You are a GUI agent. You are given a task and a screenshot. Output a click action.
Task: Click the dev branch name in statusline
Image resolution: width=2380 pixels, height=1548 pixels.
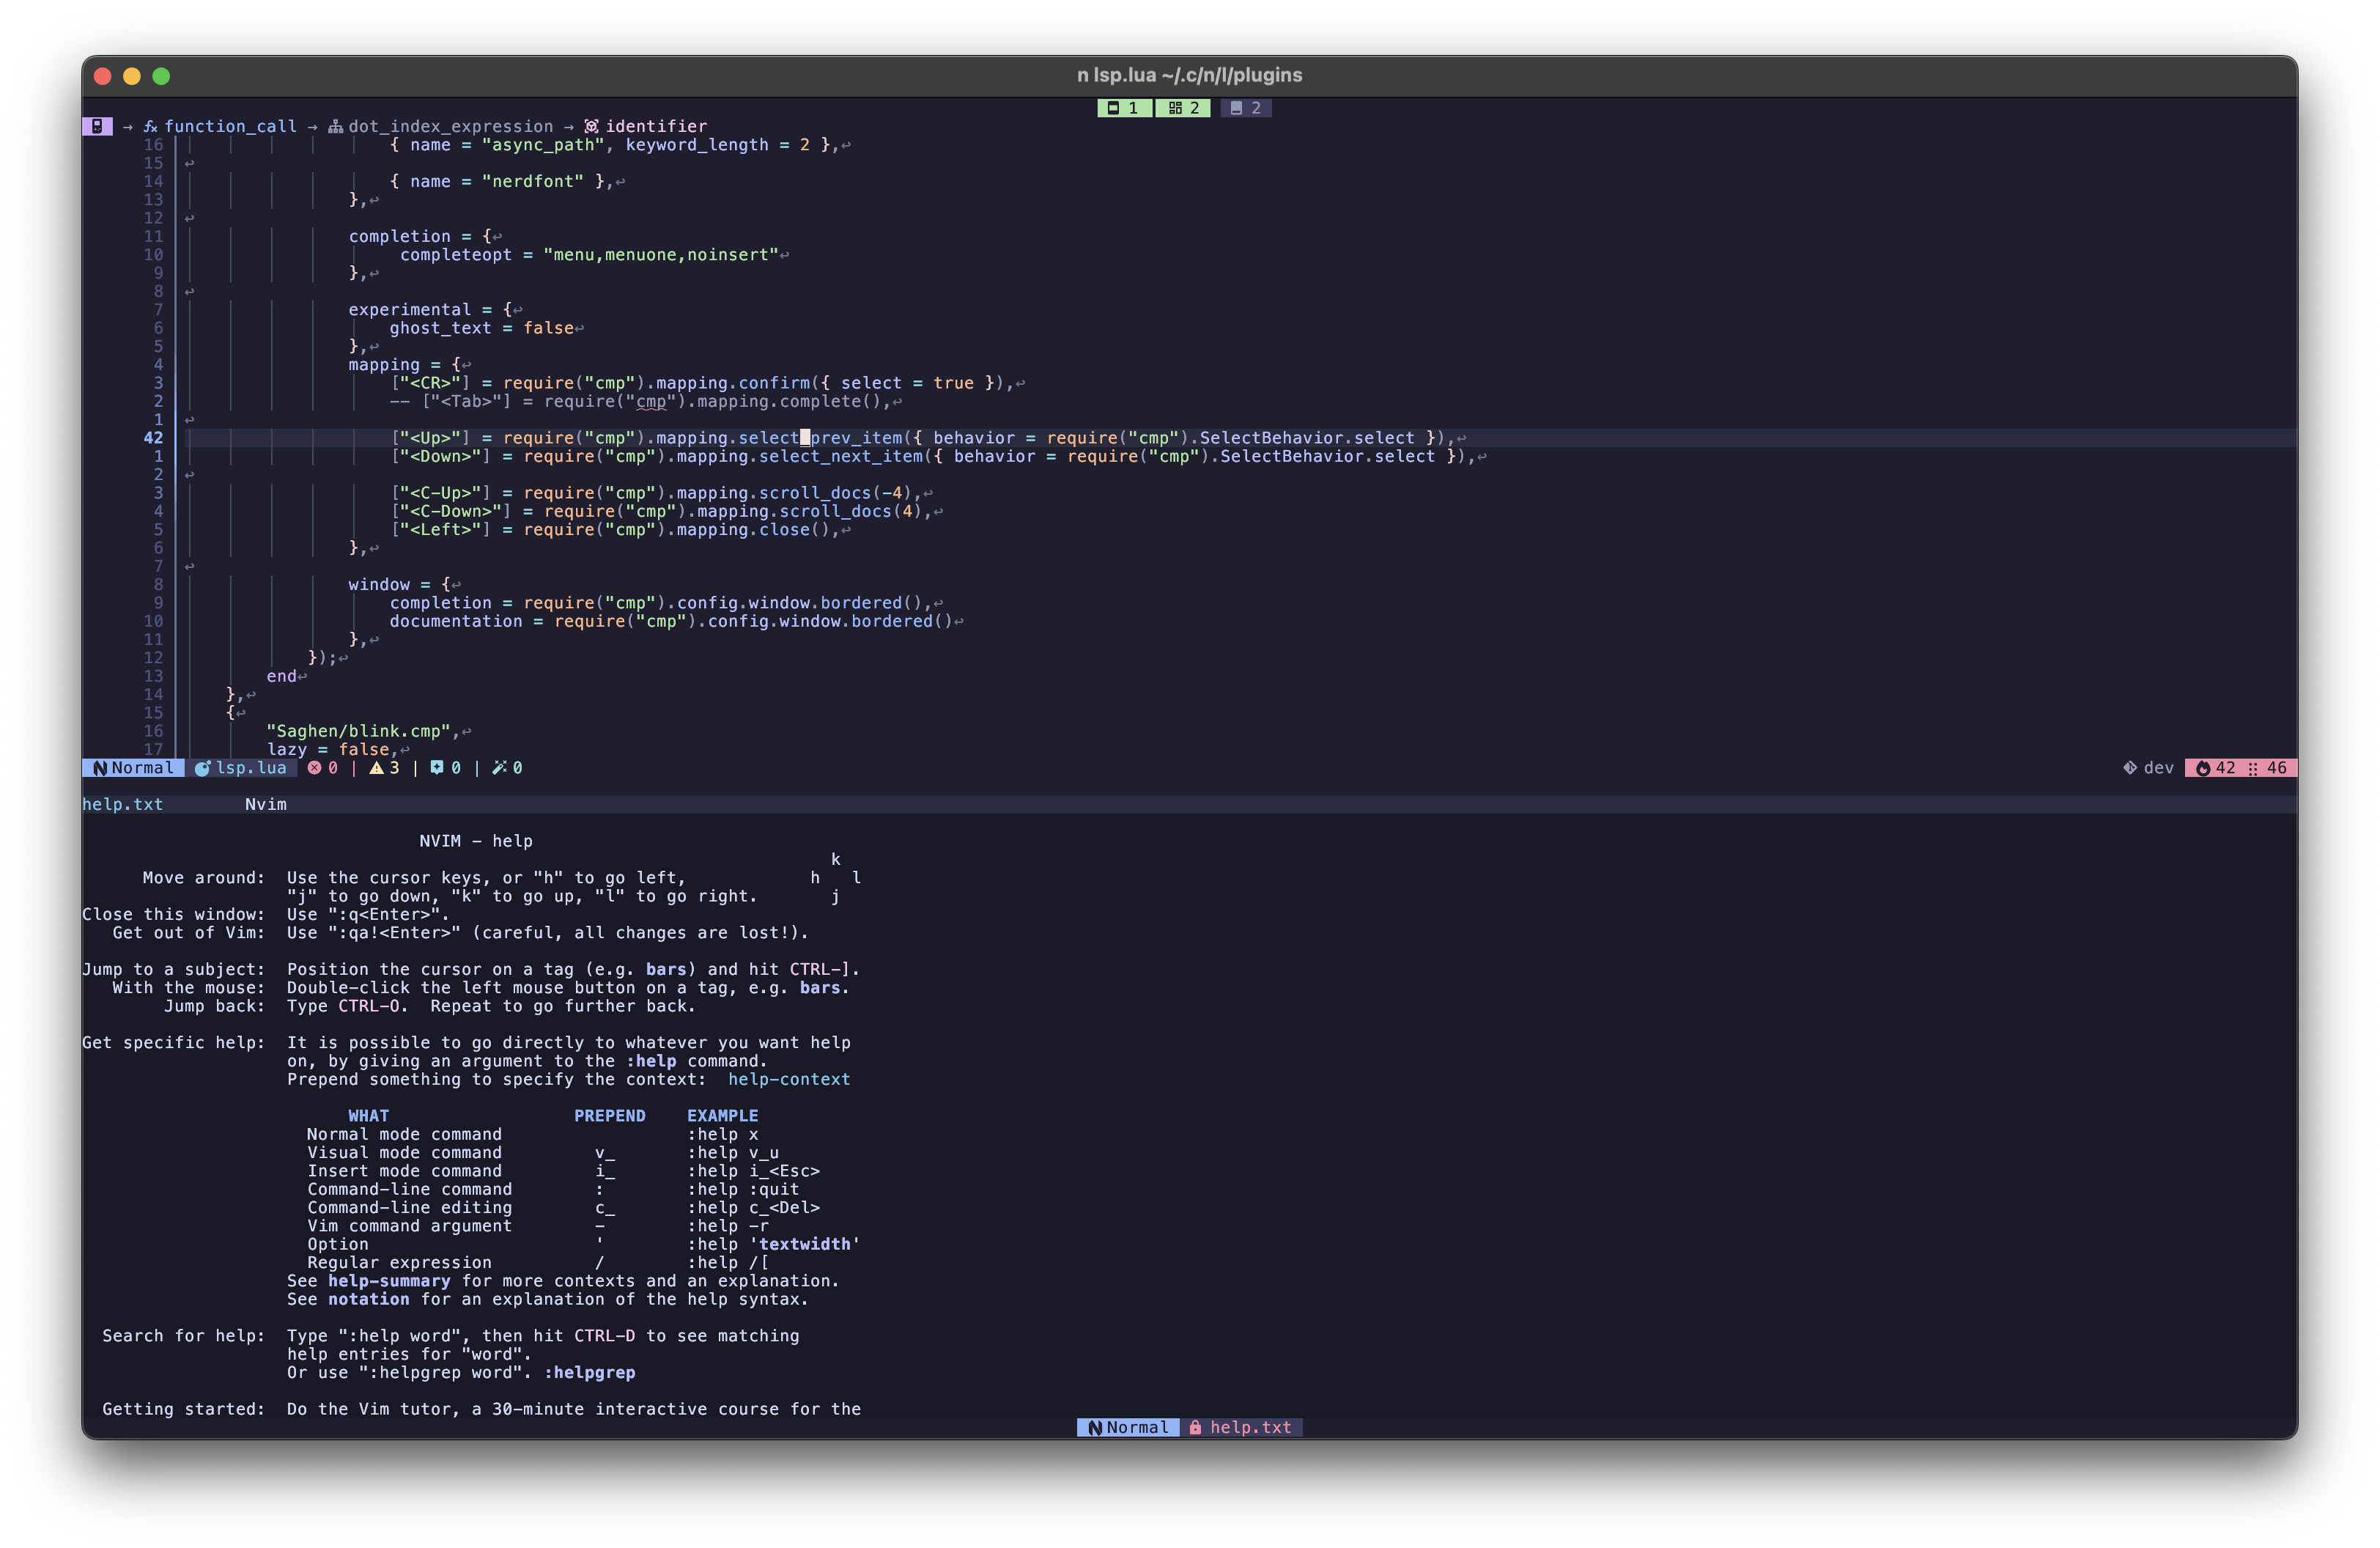tap(2158, 768)
